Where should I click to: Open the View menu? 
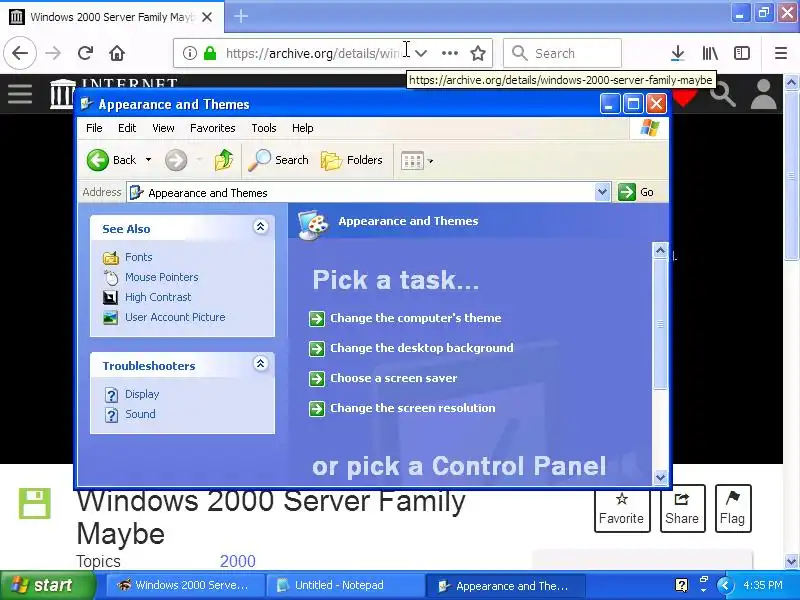click(163, 128)
